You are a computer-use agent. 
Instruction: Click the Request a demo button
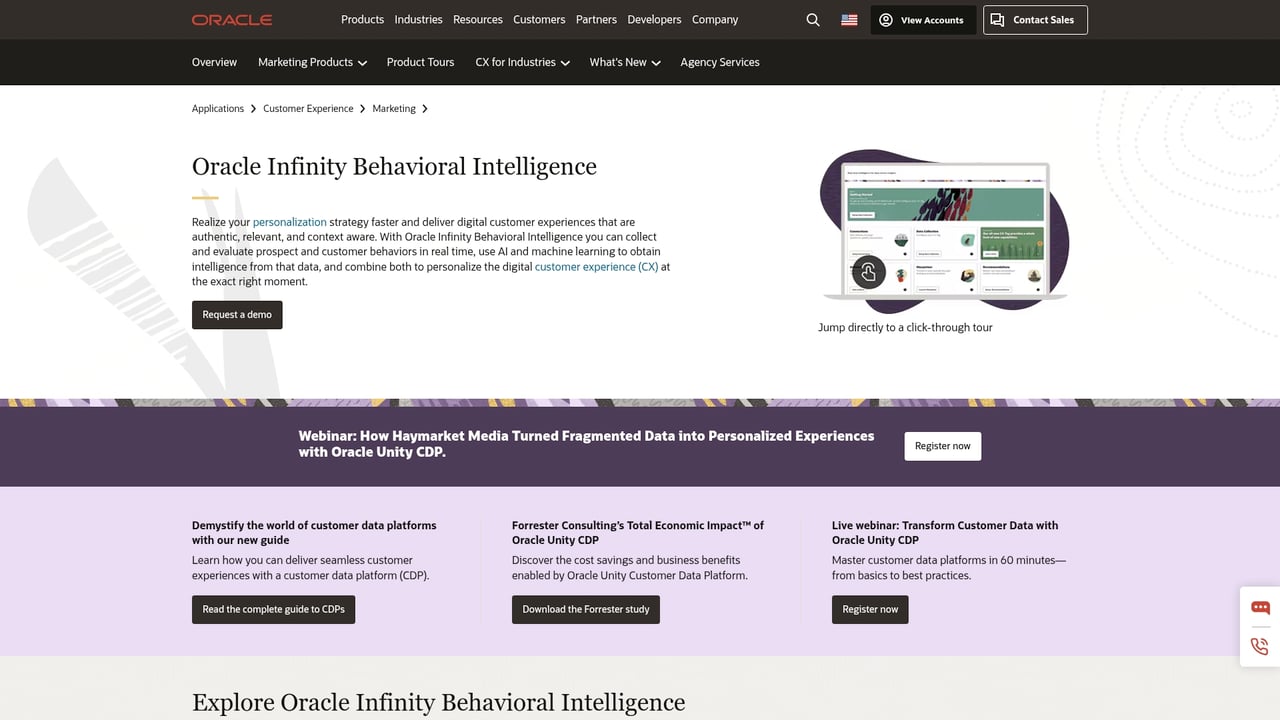pyautogui.click(x=237, y=314)
